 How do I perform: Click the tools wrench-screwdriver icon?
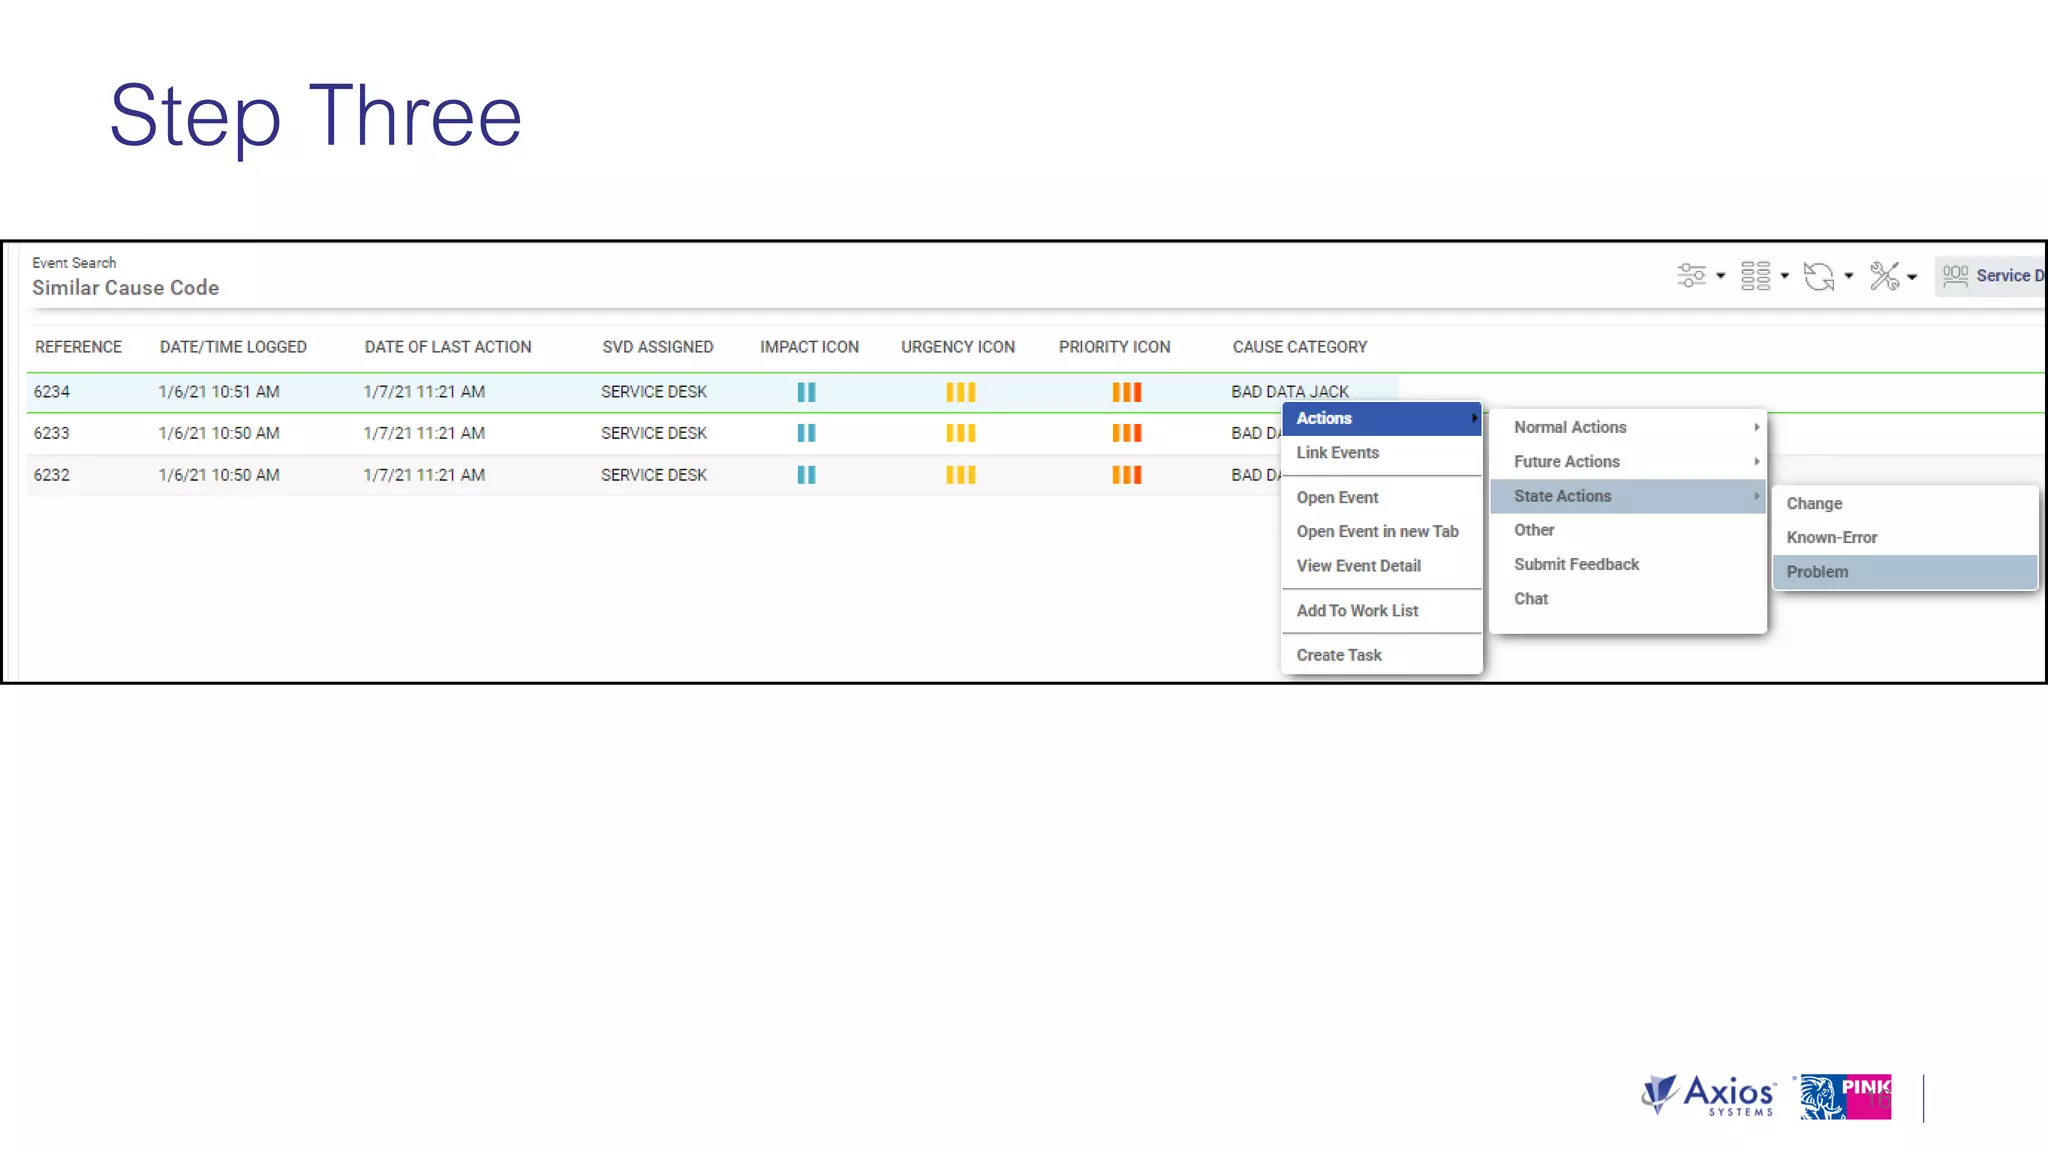pyautogui.click(x=1884, y=276)
